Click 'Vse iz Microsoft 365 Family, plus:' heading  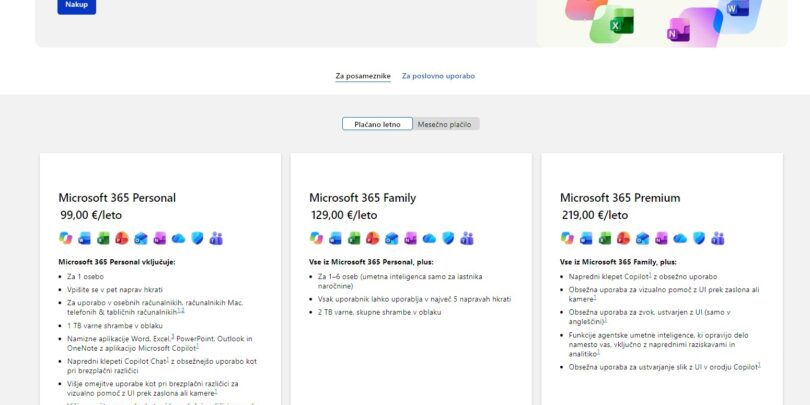(618, 262)
